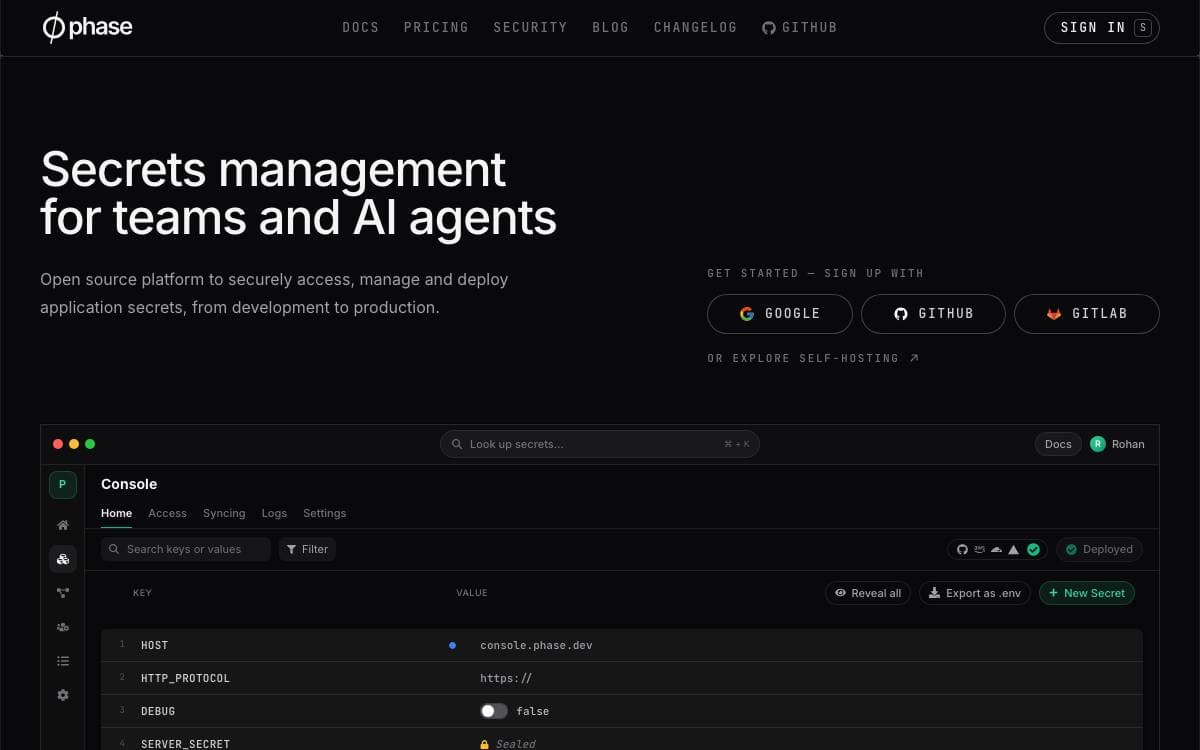The image size is (1200, 750).
Task: Click the Sealed value text
Action: (516, 744)
